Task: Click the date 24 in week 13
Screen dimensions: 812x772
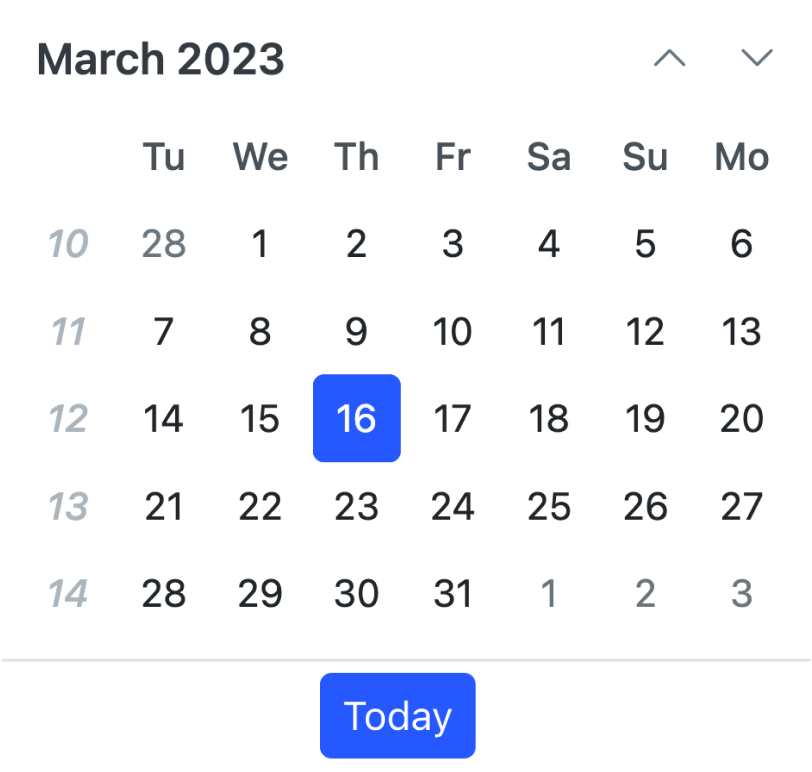Action: tap(452, 506)
